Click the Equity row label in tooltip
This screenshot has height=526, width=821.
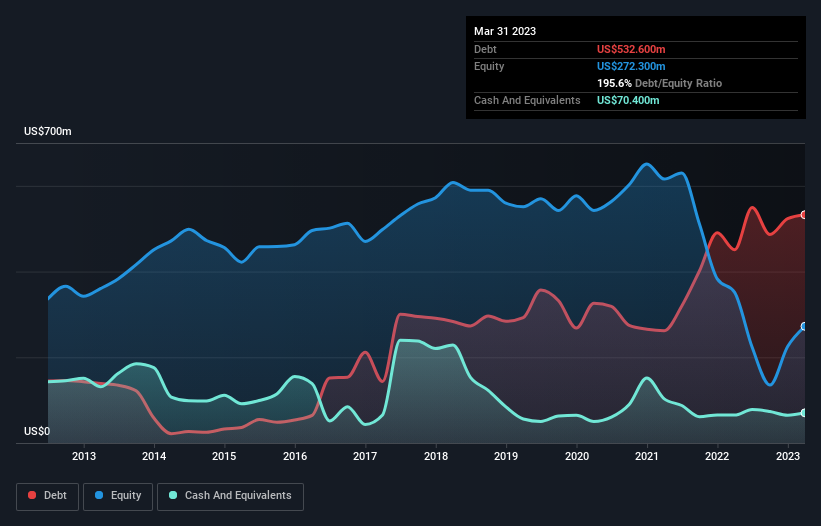pyautogui.click(x=489, y=66)
